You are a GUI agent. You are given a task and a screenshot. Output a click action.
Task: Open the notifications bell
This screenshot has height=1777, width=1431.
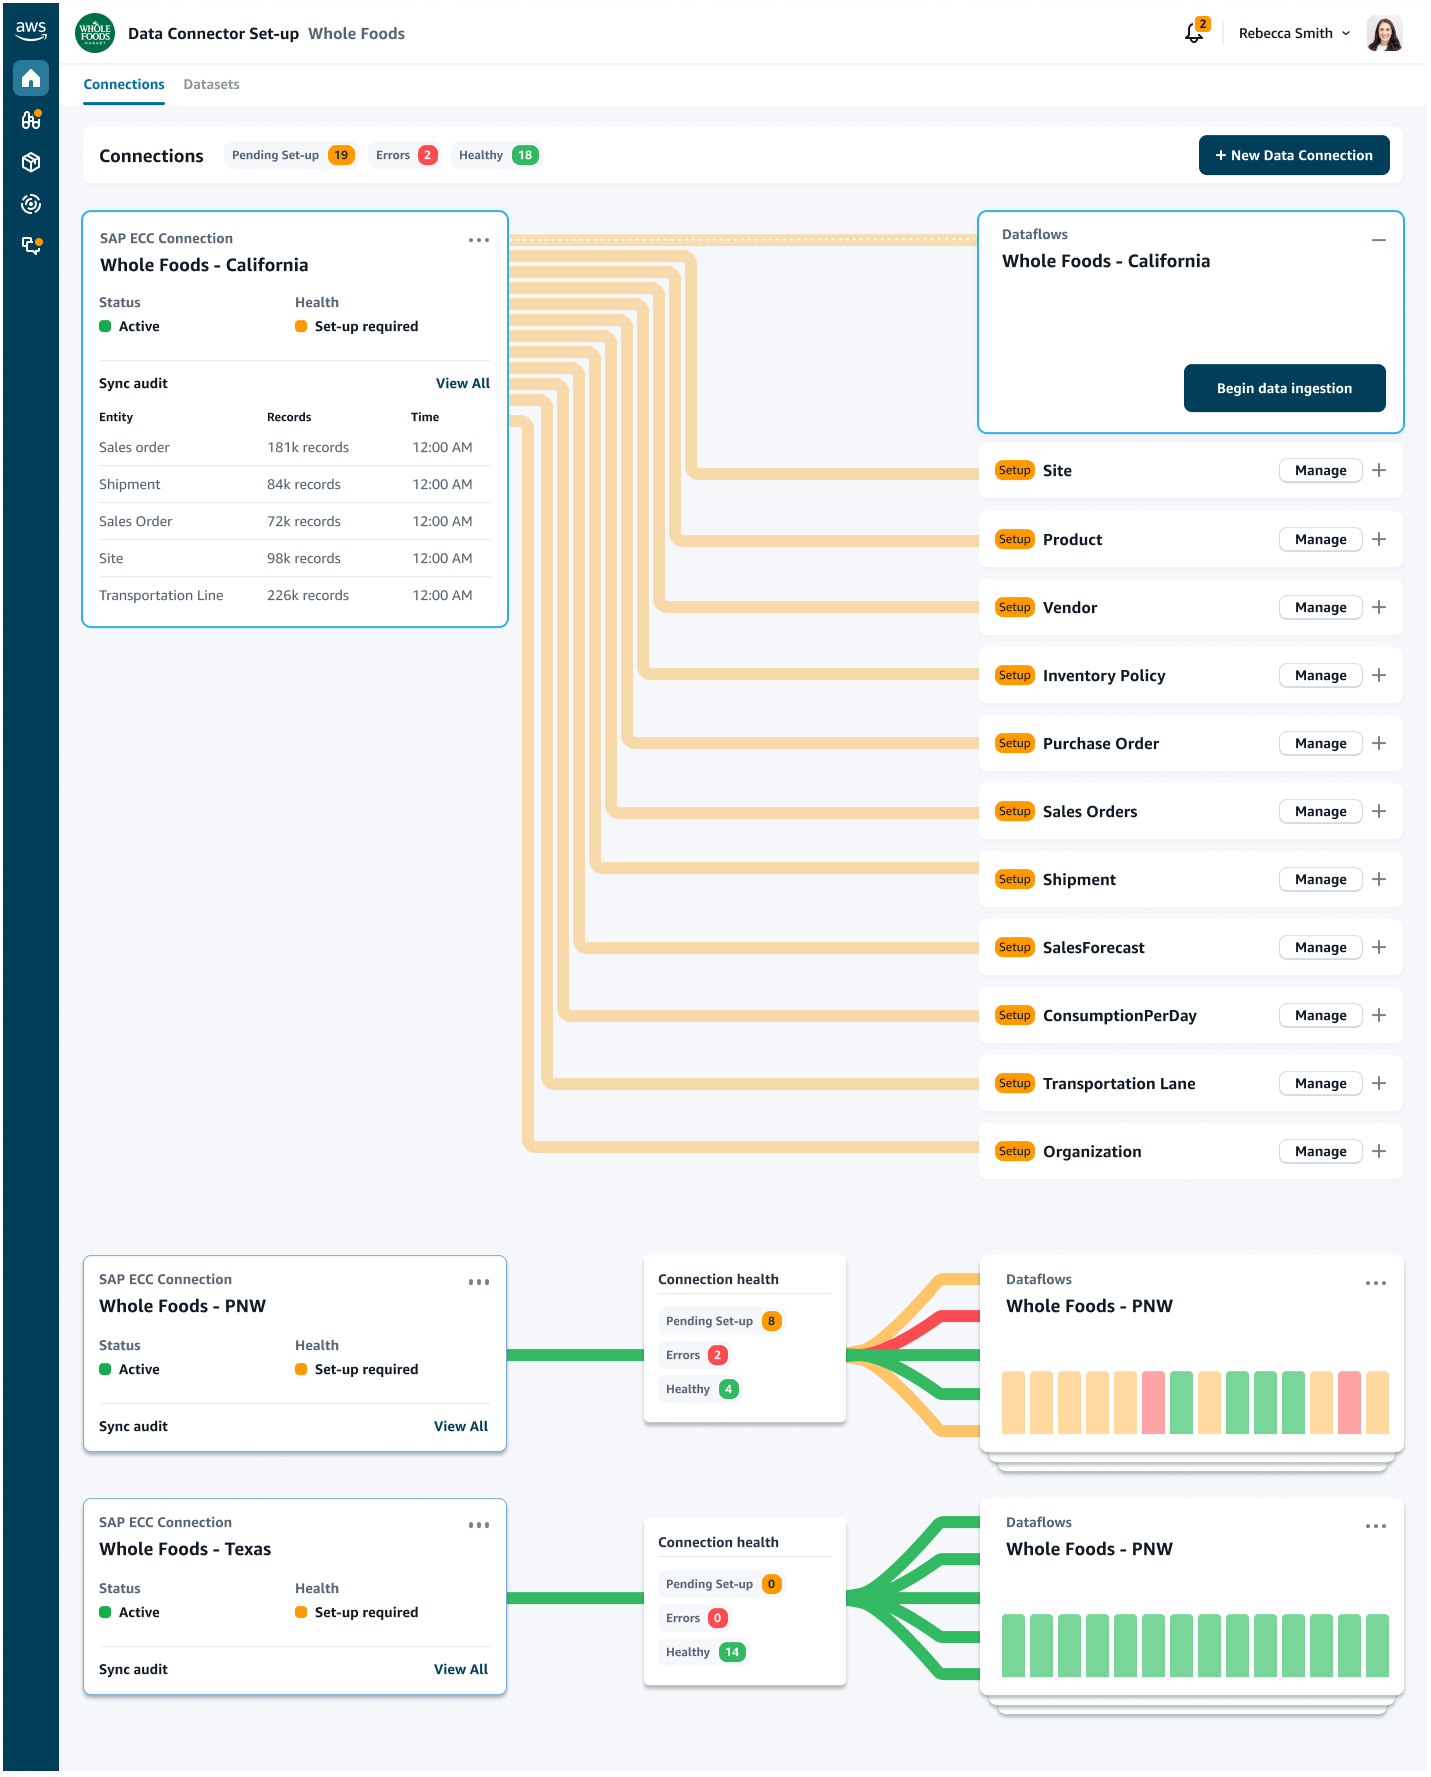[x=1194, y=33]
